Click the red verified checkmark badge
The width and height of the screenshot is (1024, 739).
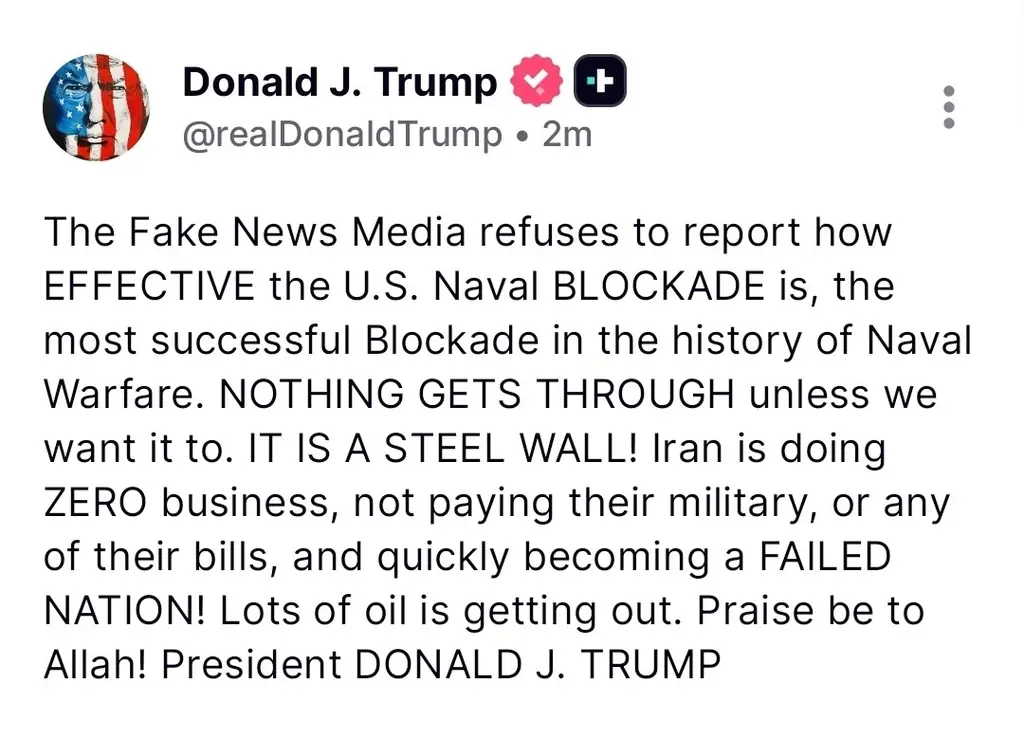(536, 80)
